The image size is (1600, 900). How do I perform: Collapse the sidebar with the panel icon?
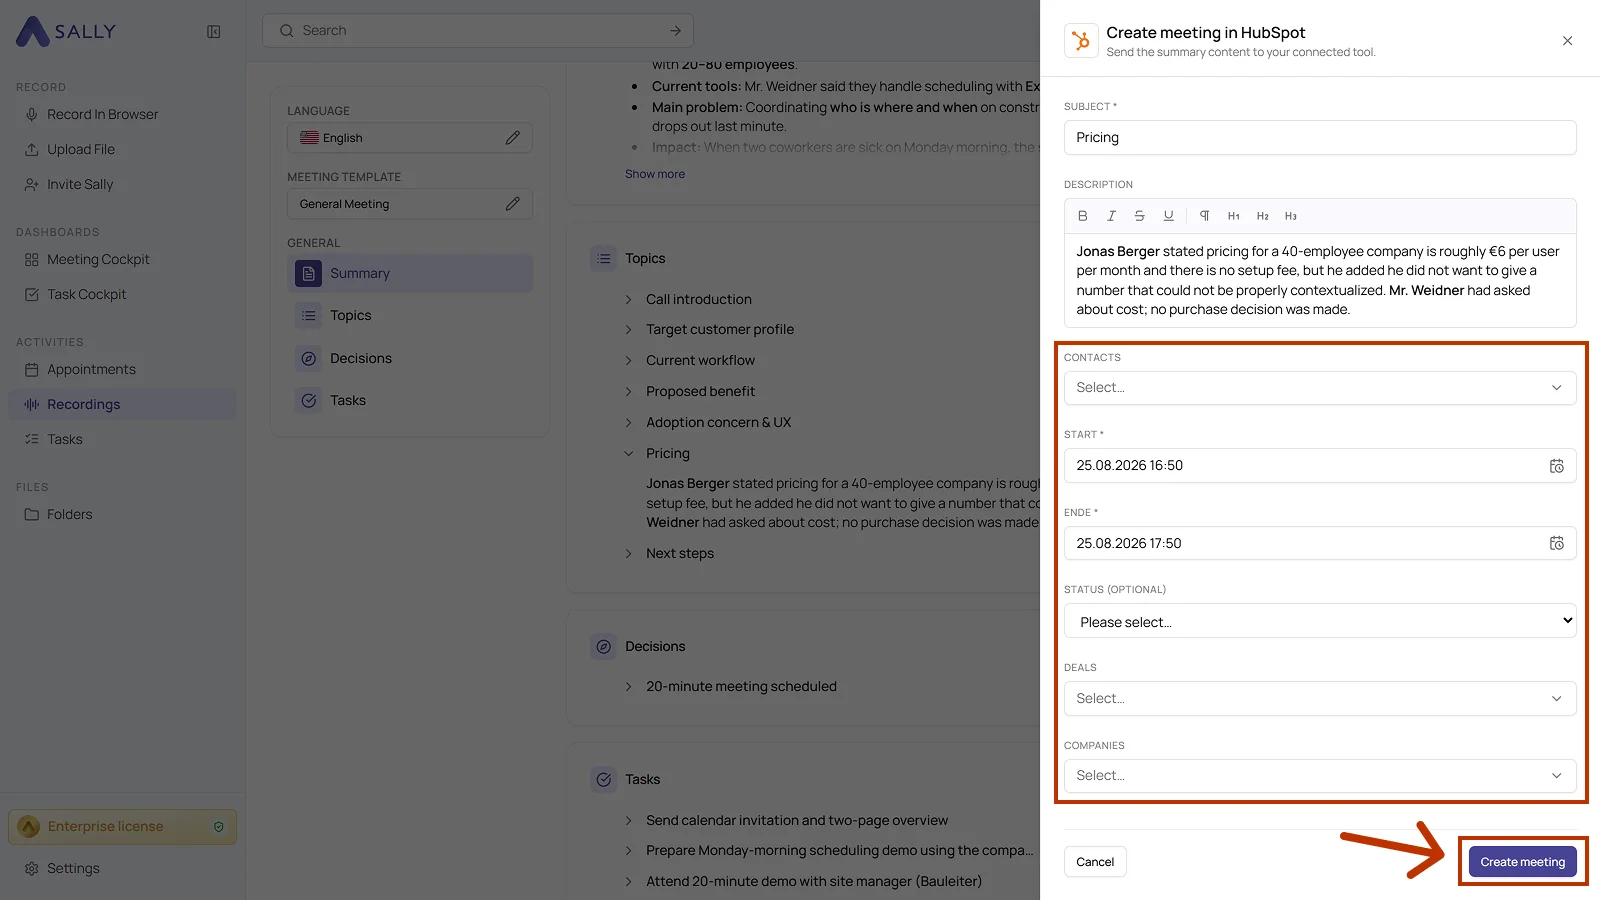[214, 32]
